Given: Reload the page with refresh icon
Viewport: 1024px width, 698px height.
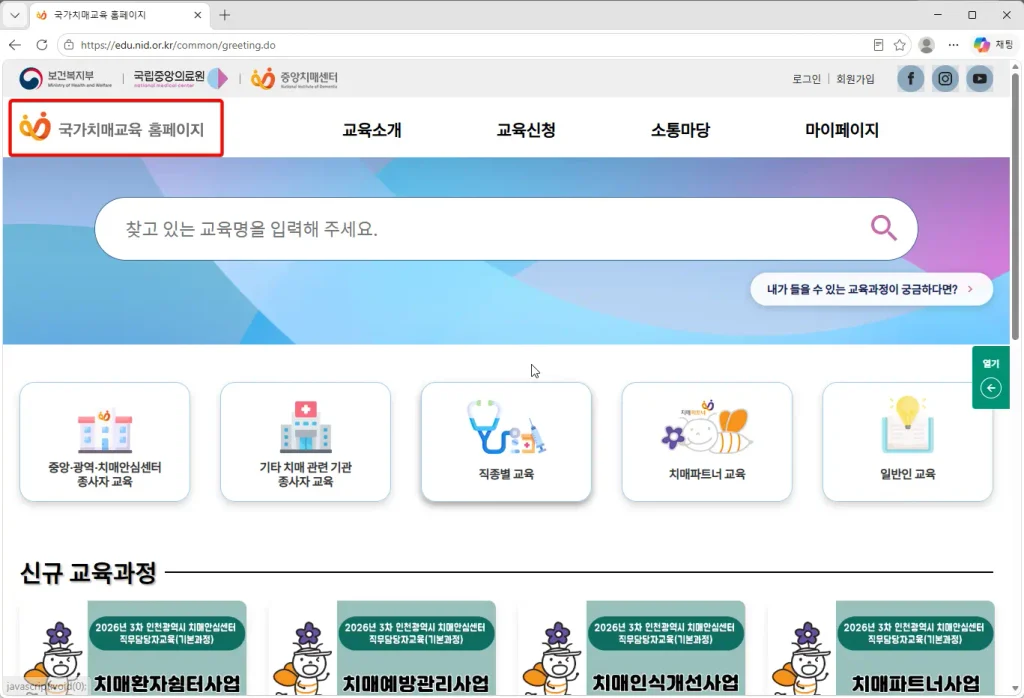Looking at the screenshot, I should point(42,45).
